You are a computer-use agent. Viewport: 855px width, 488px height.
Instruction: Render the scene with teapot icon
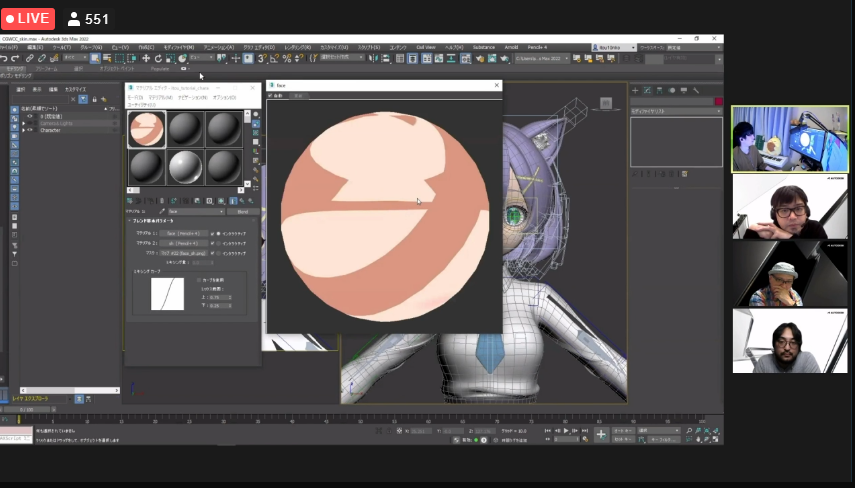pos(504,58)
